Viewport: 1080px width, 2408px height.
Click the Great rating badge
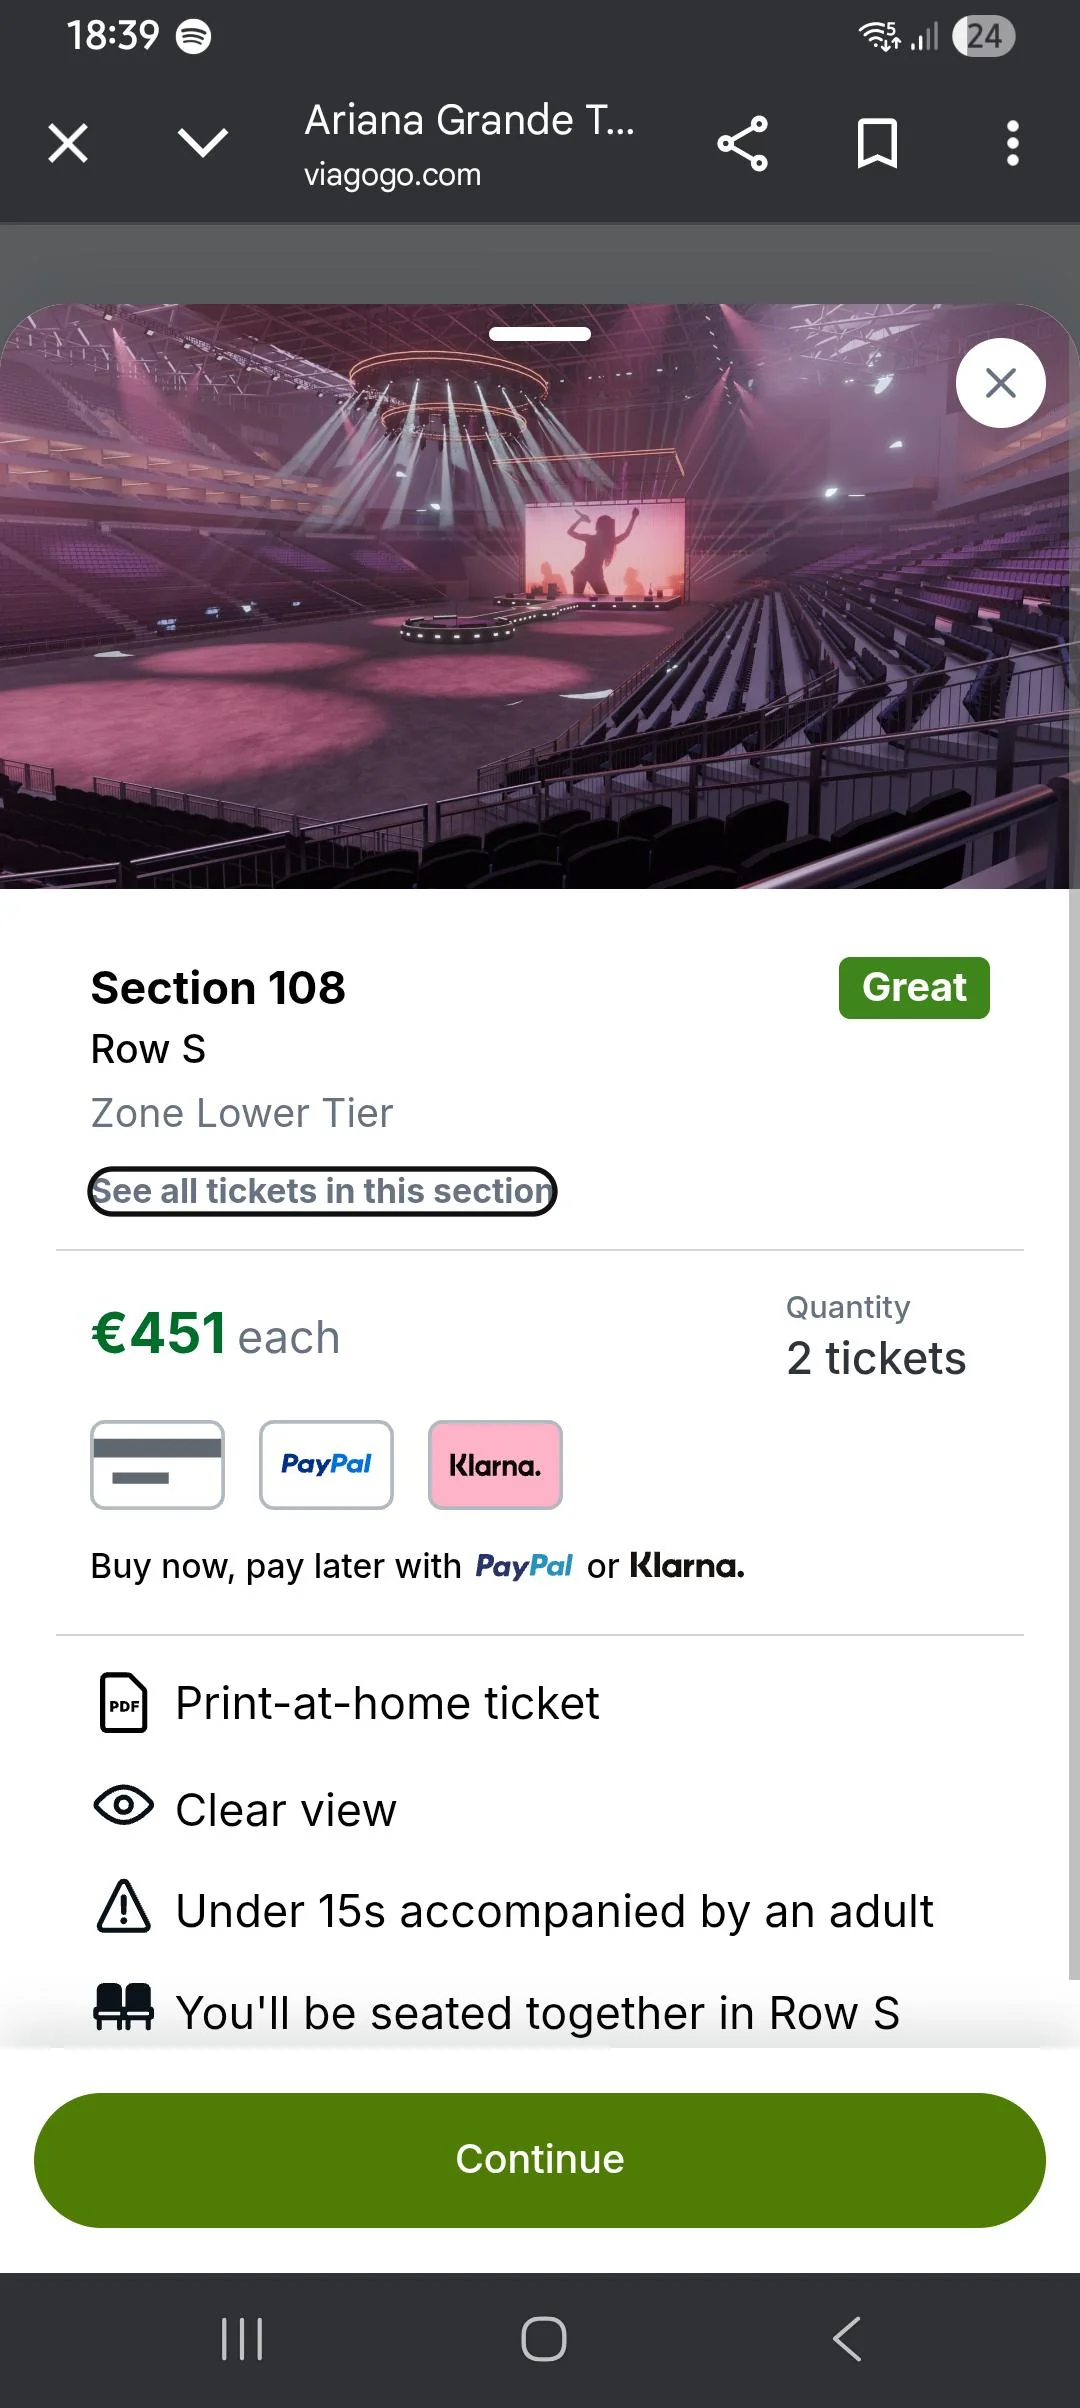[913, 987]
